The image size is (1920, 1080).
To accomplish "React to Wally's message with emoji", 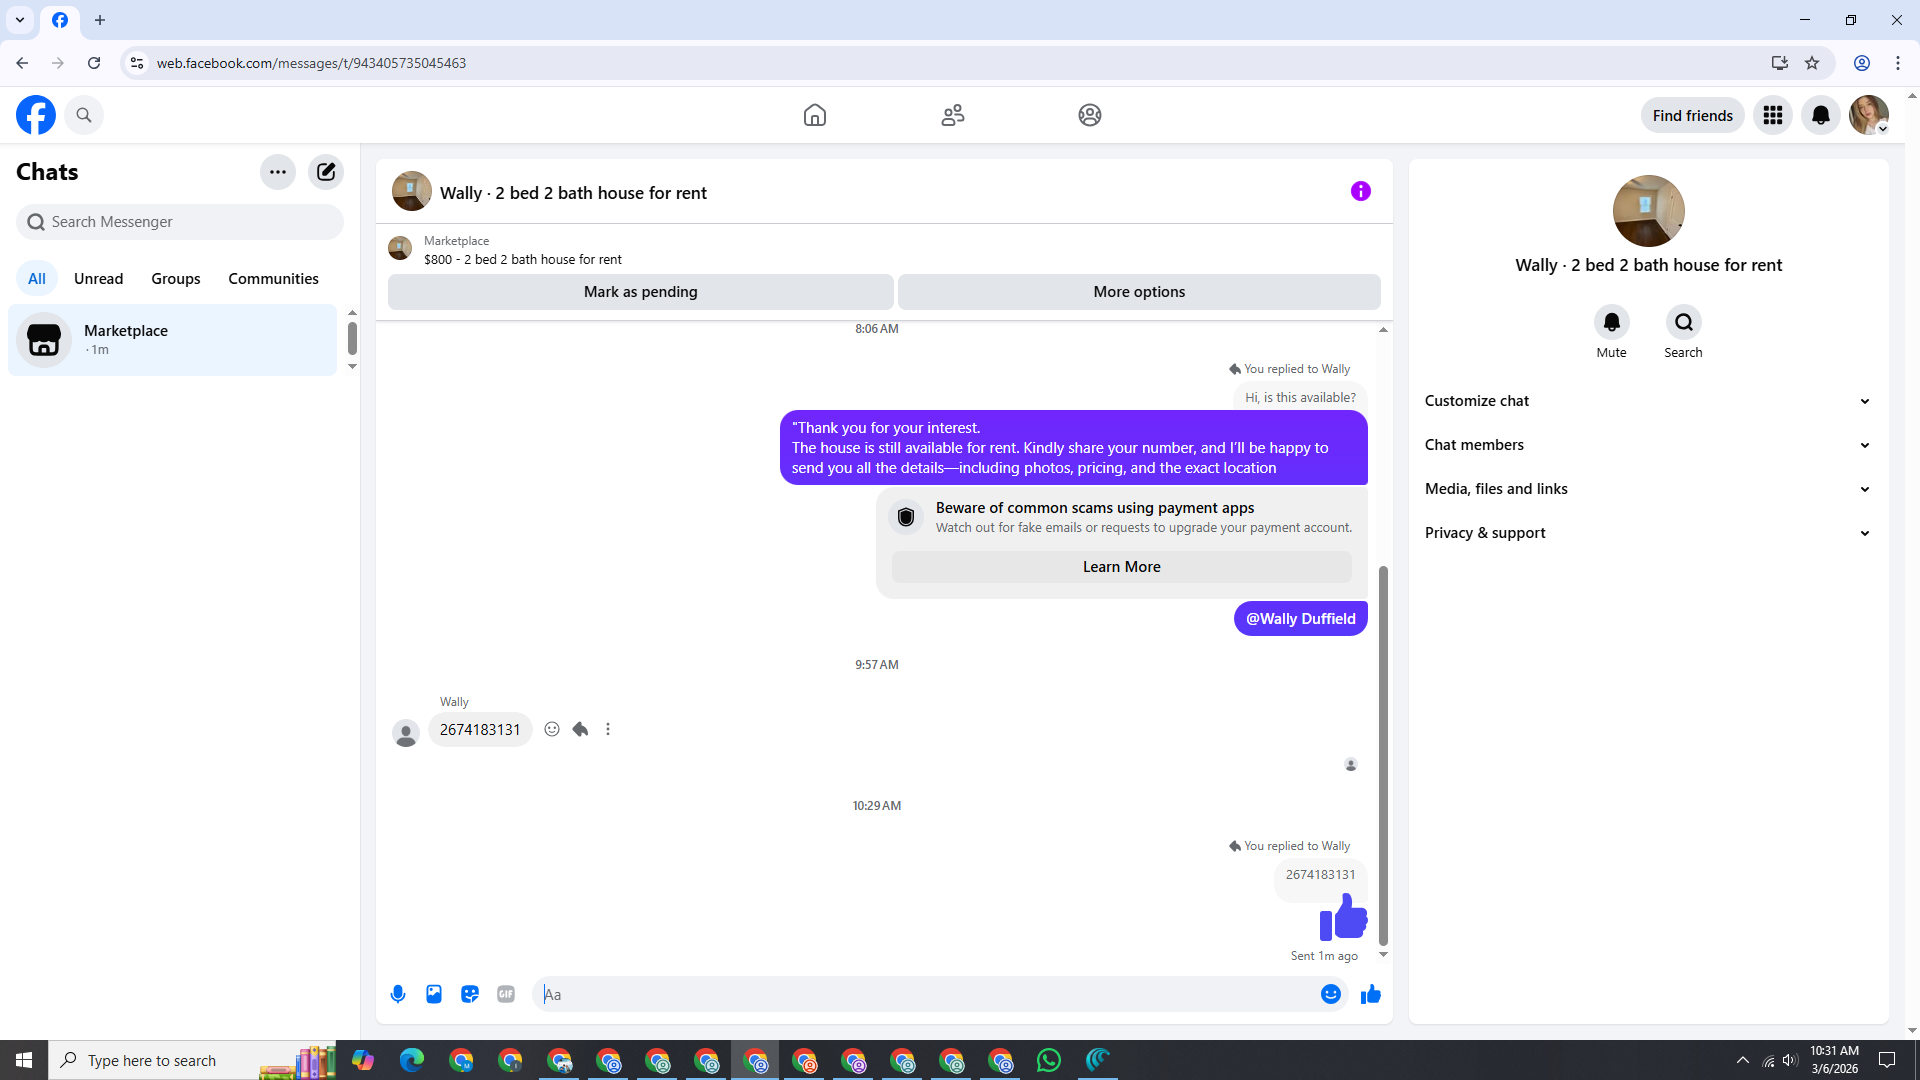I will 552,729.
